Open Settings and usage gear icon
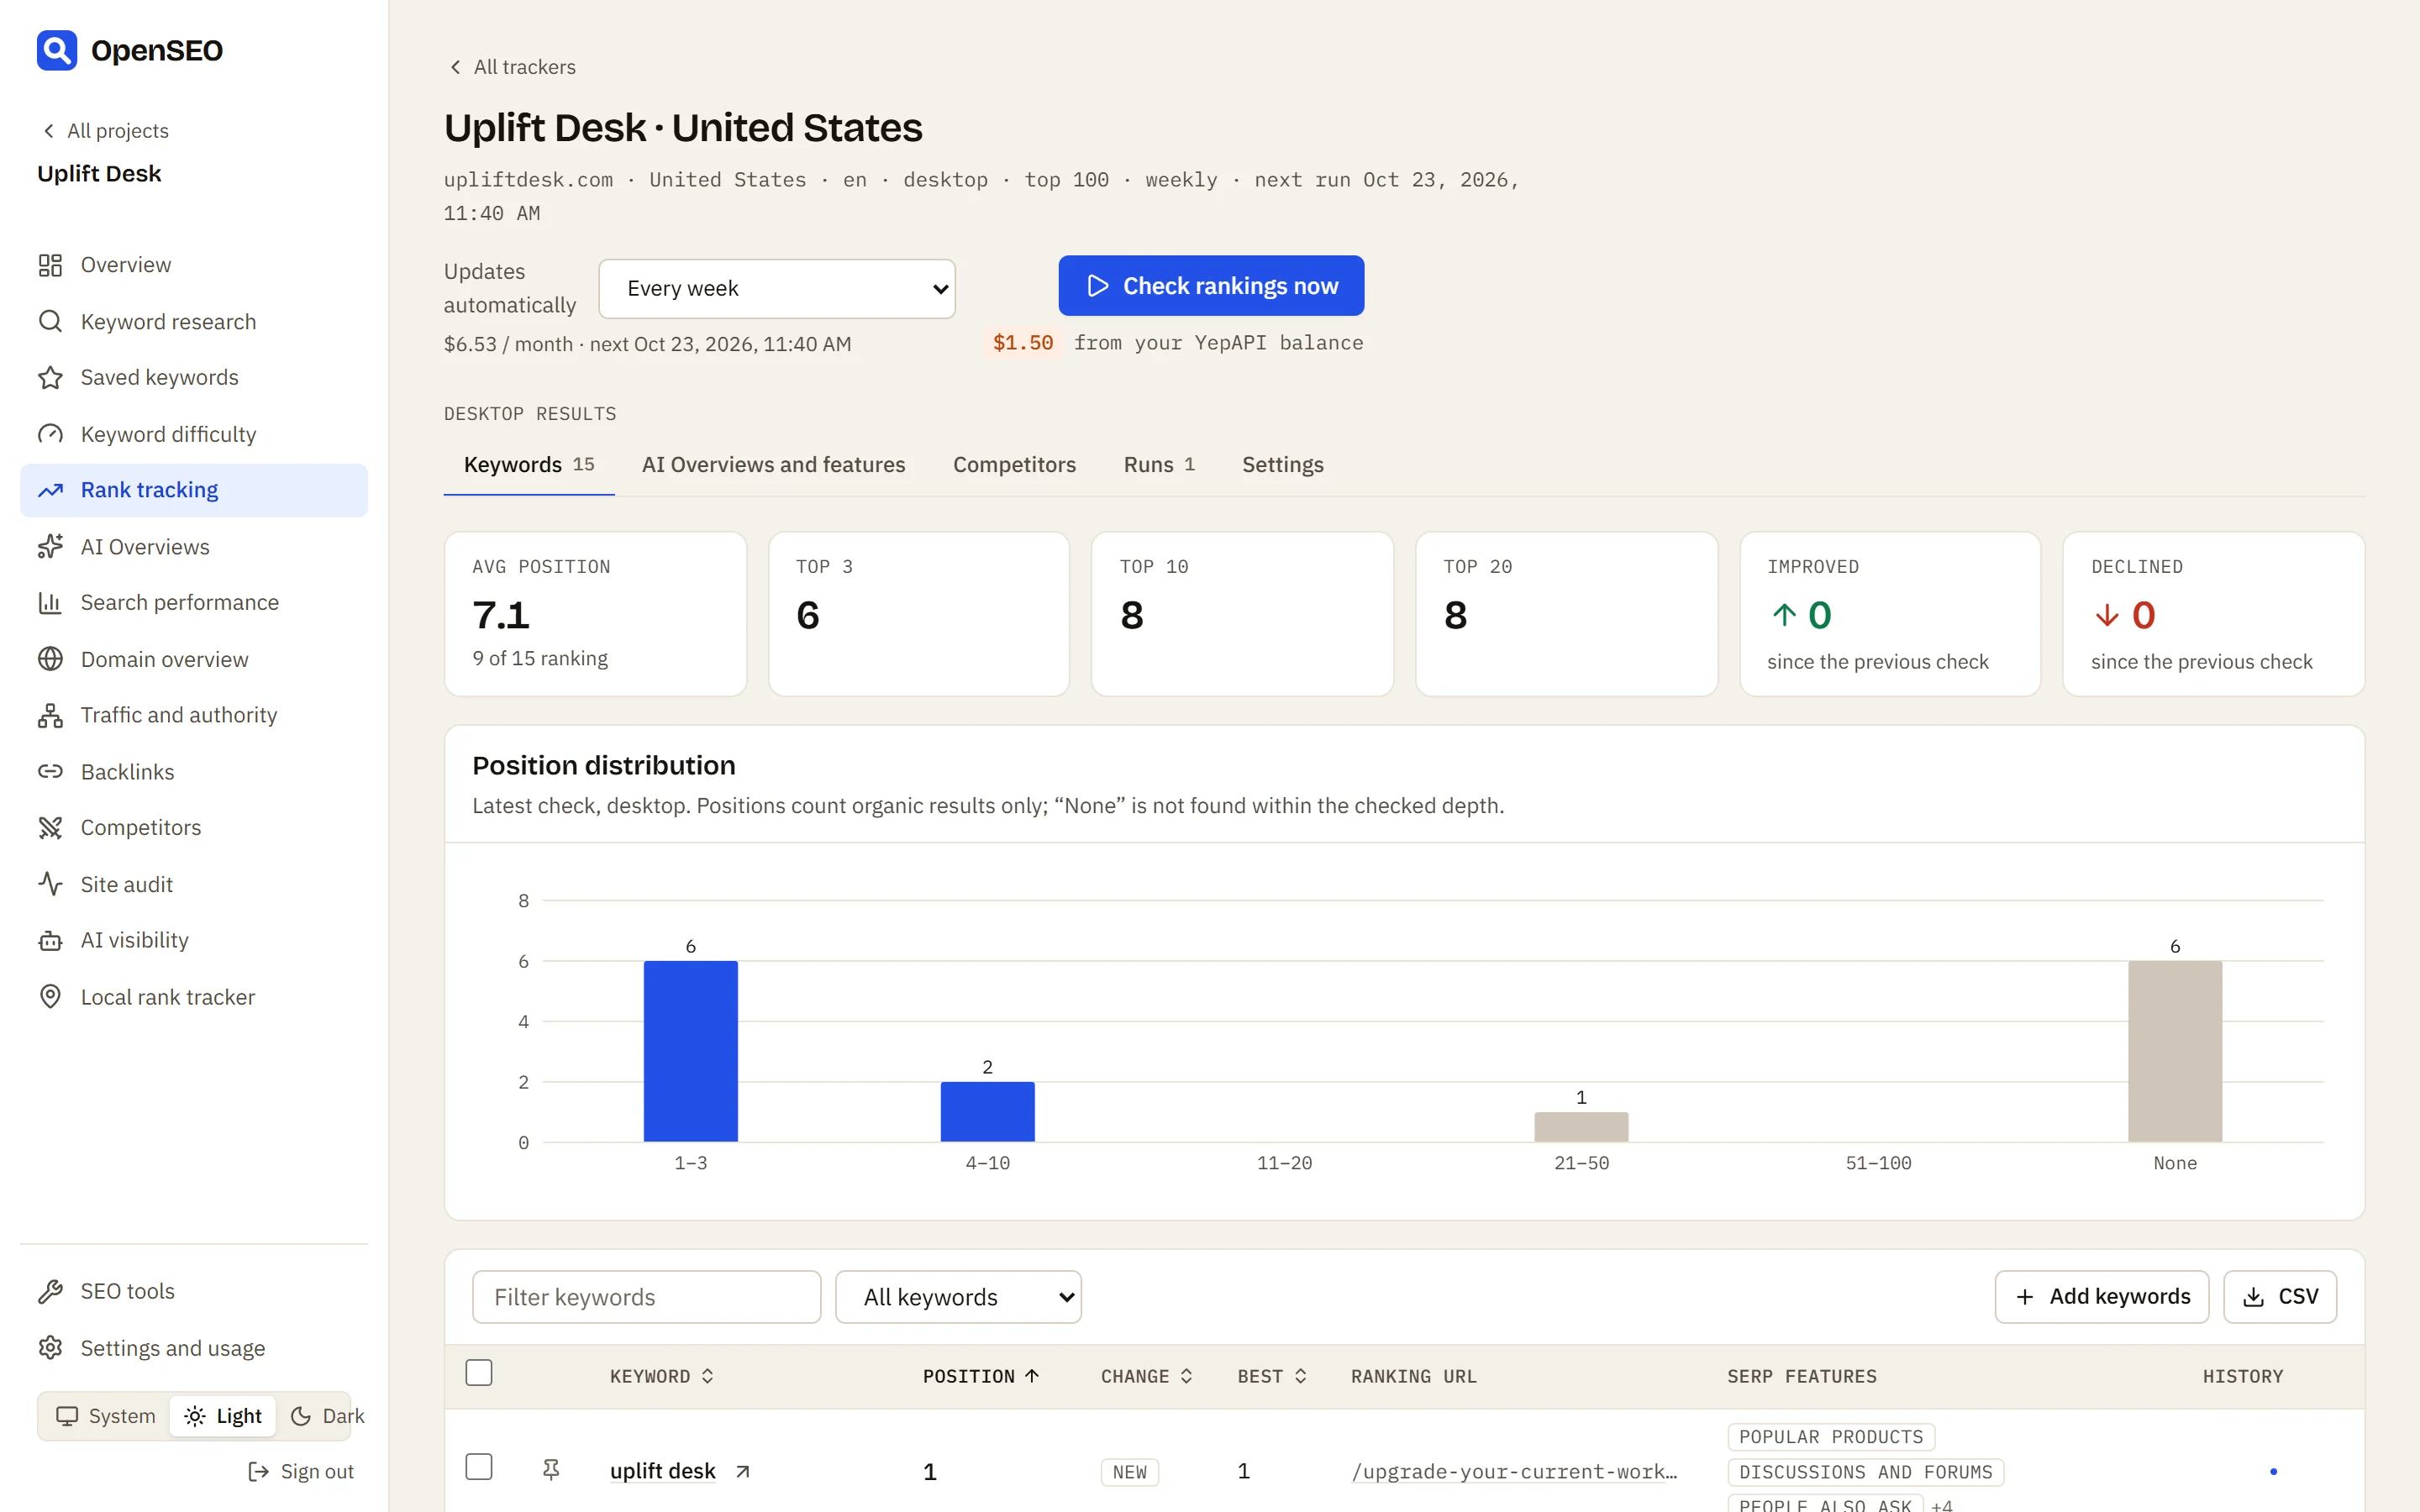2420x1512 pixels. (x=50, y=1347)
